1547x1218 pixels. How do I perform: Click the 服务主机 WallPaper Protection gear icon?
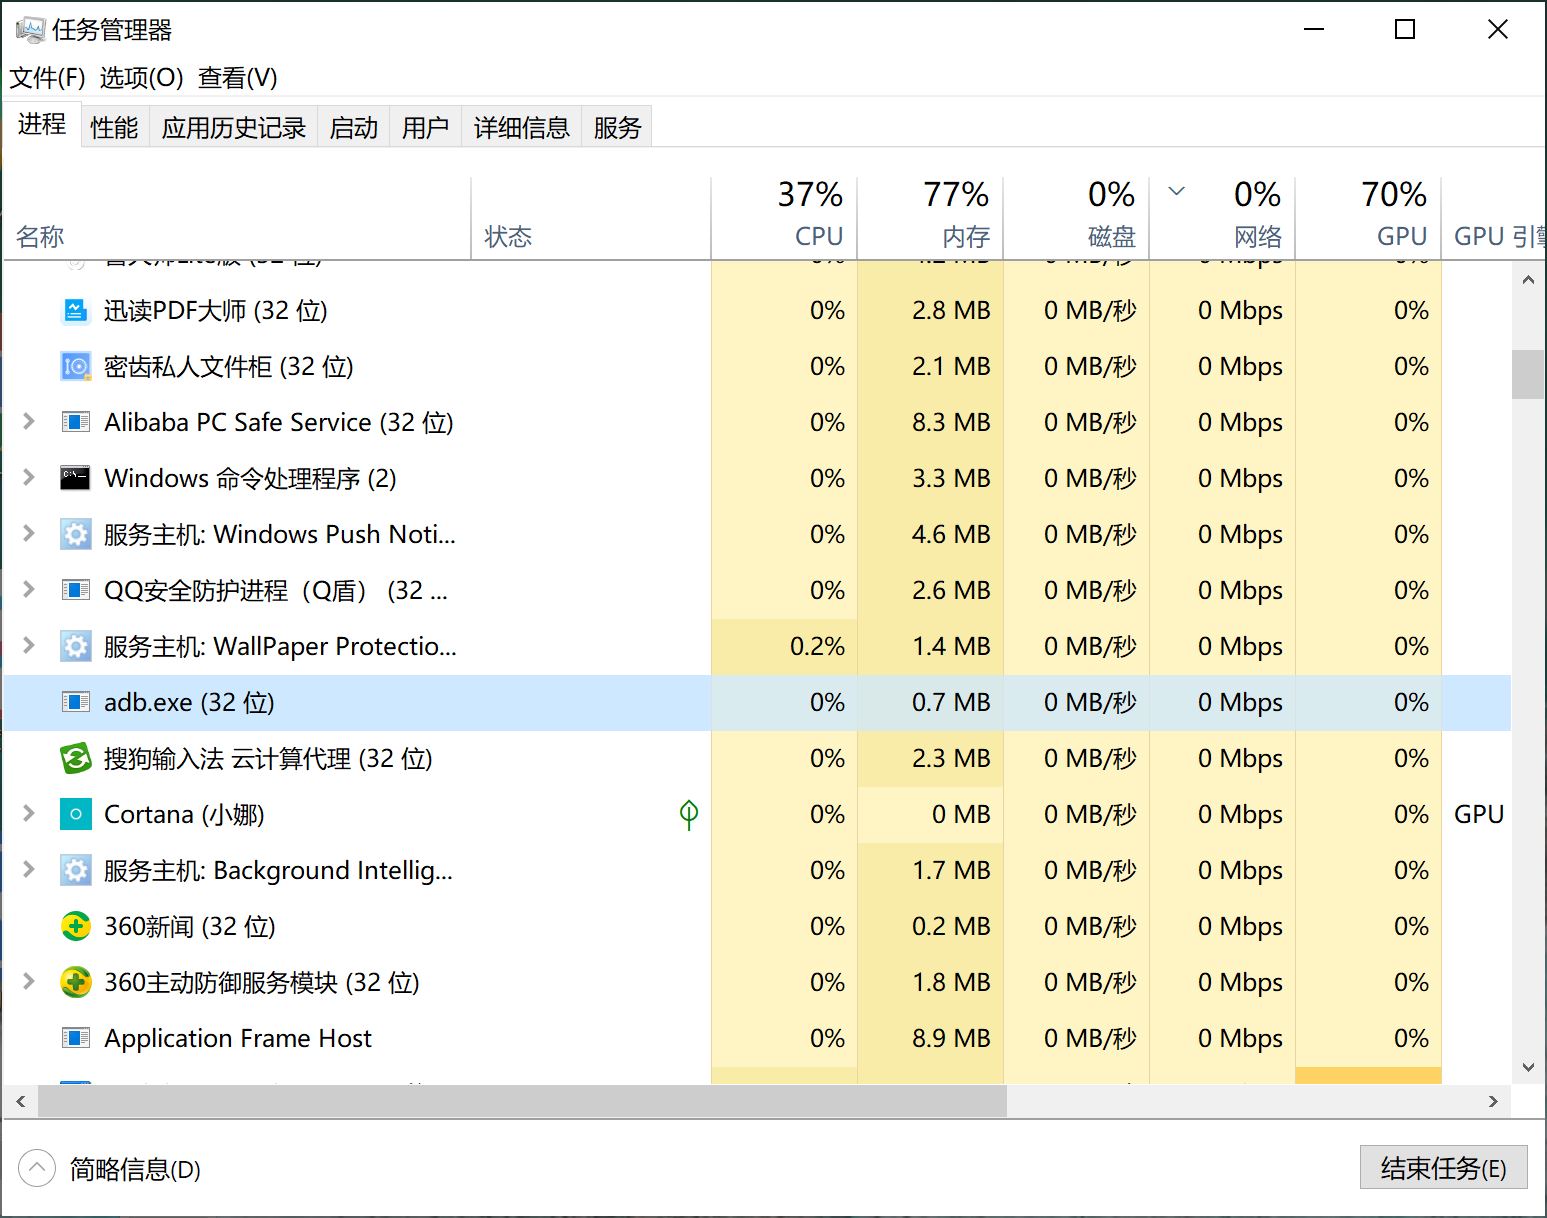tap(75, 647)
